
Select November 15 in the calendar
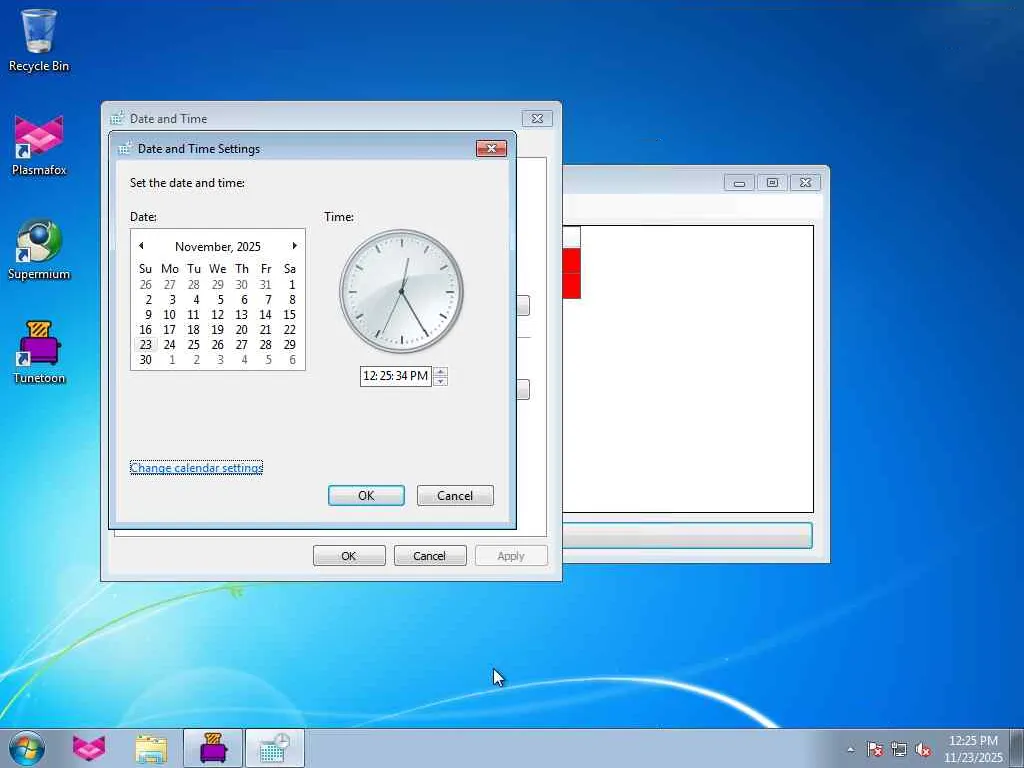(290, 314)
